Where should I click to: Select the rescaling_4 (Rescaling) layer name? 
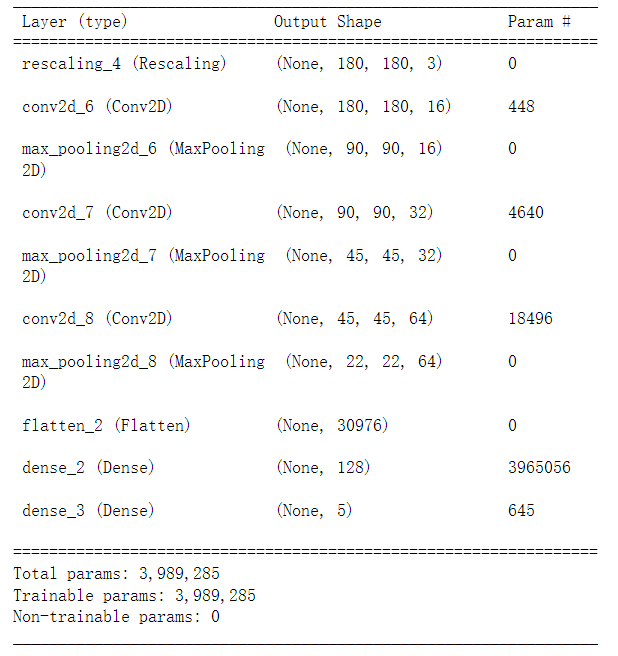coord(124,64)
